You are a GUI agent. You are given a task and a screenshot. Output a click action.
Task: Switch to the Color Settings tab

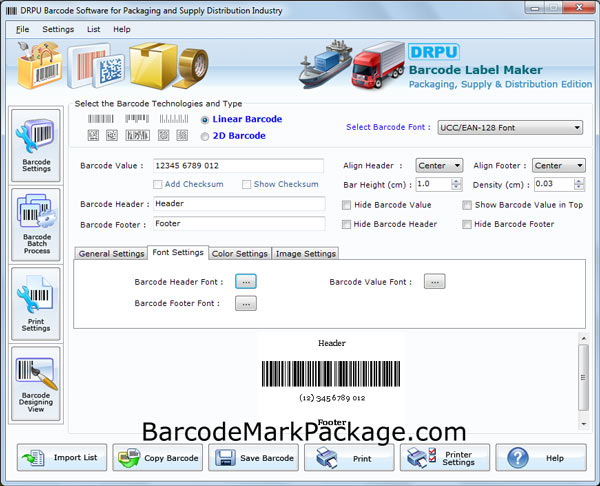click(240, 254)
